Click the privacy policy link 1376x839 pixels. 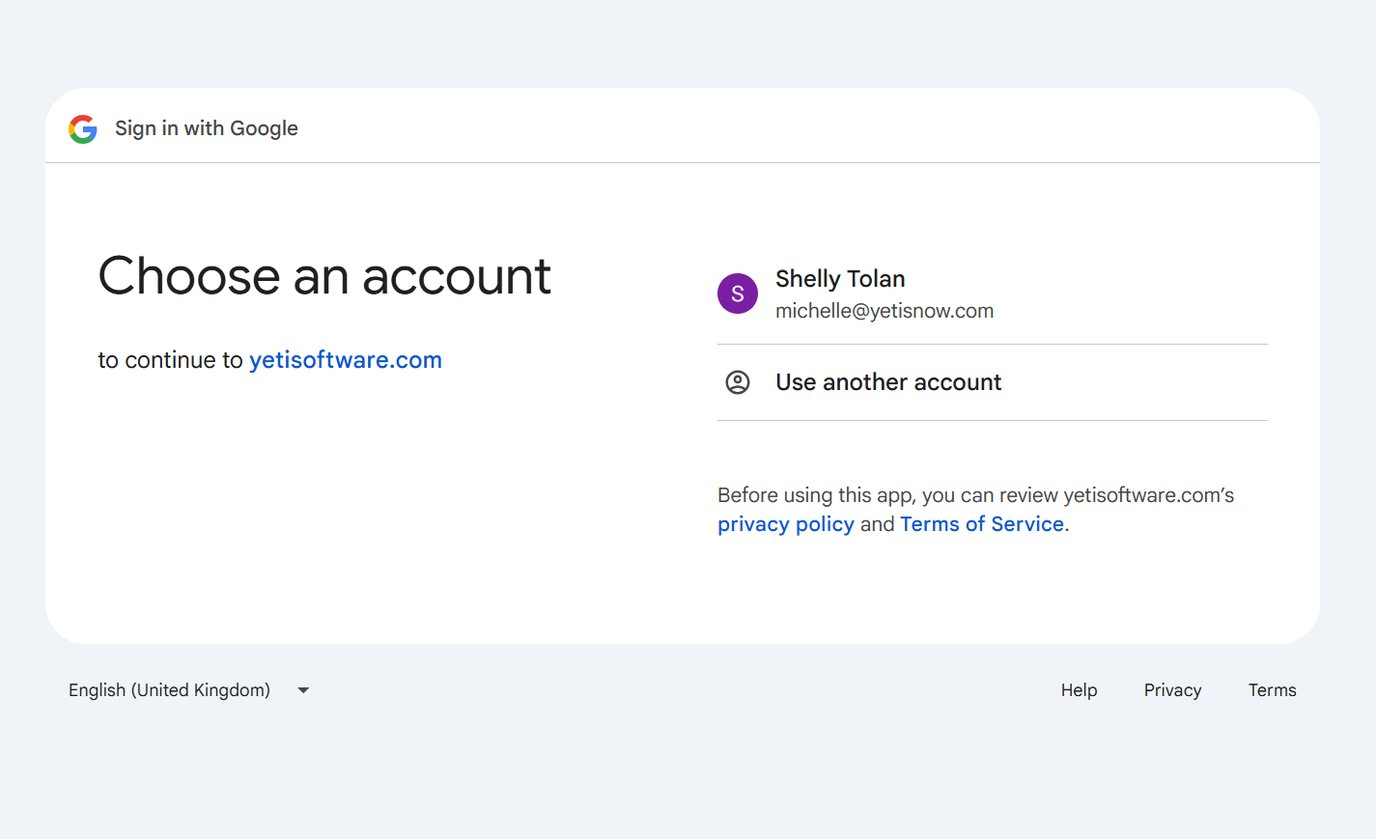[785, 523]
